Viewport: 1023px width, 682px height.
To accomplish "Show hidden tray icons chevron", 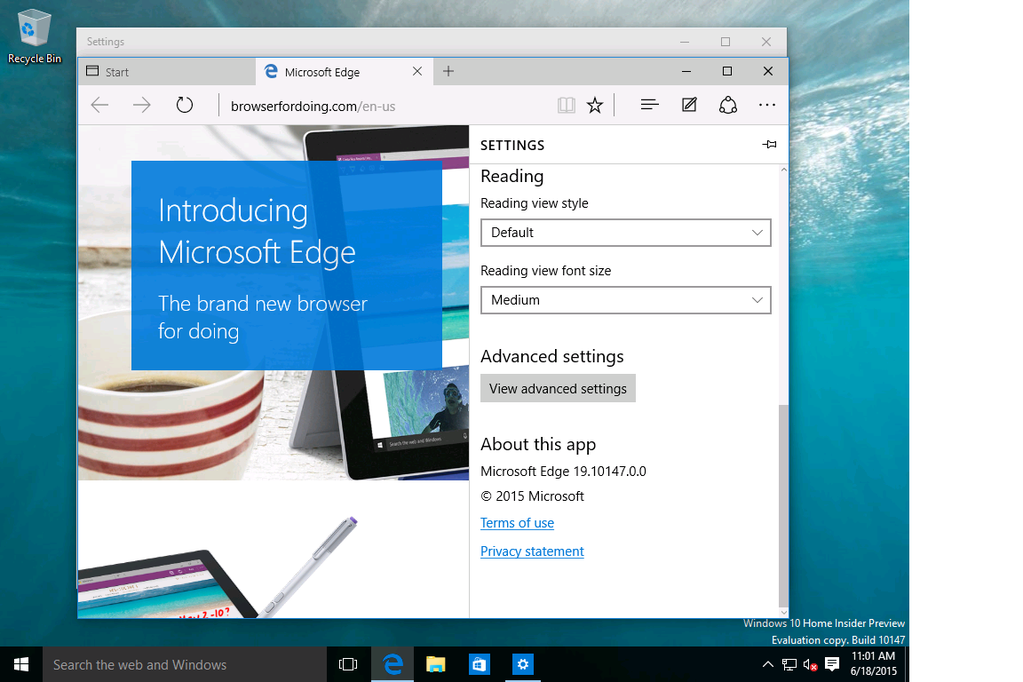I will pyautogui.click(x=768, y=664).
